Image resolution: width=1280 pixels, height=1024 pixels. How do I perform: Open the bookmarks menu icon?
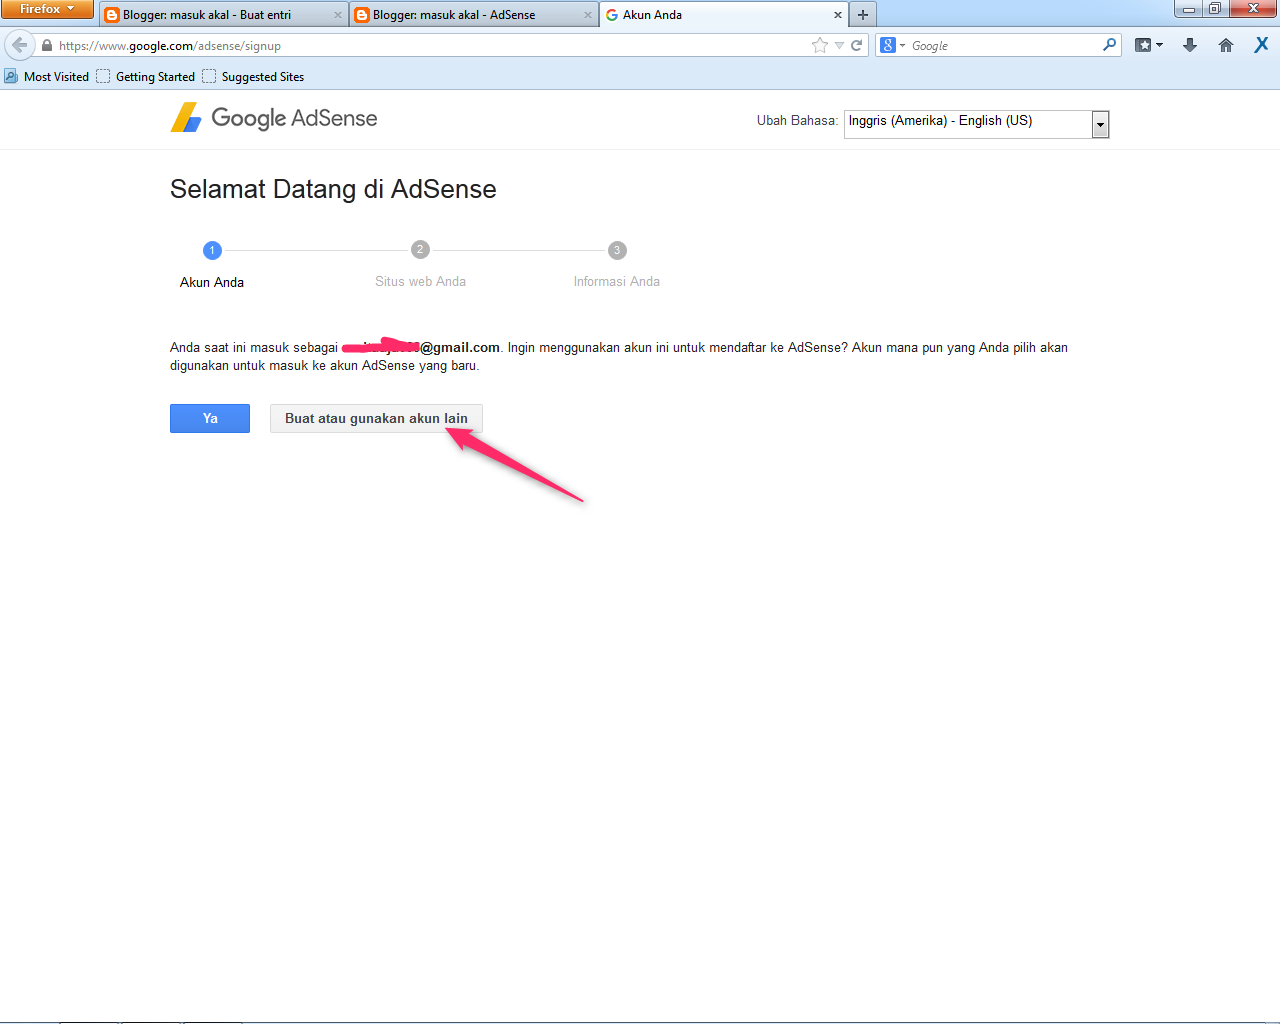(x=1144, y=45)
